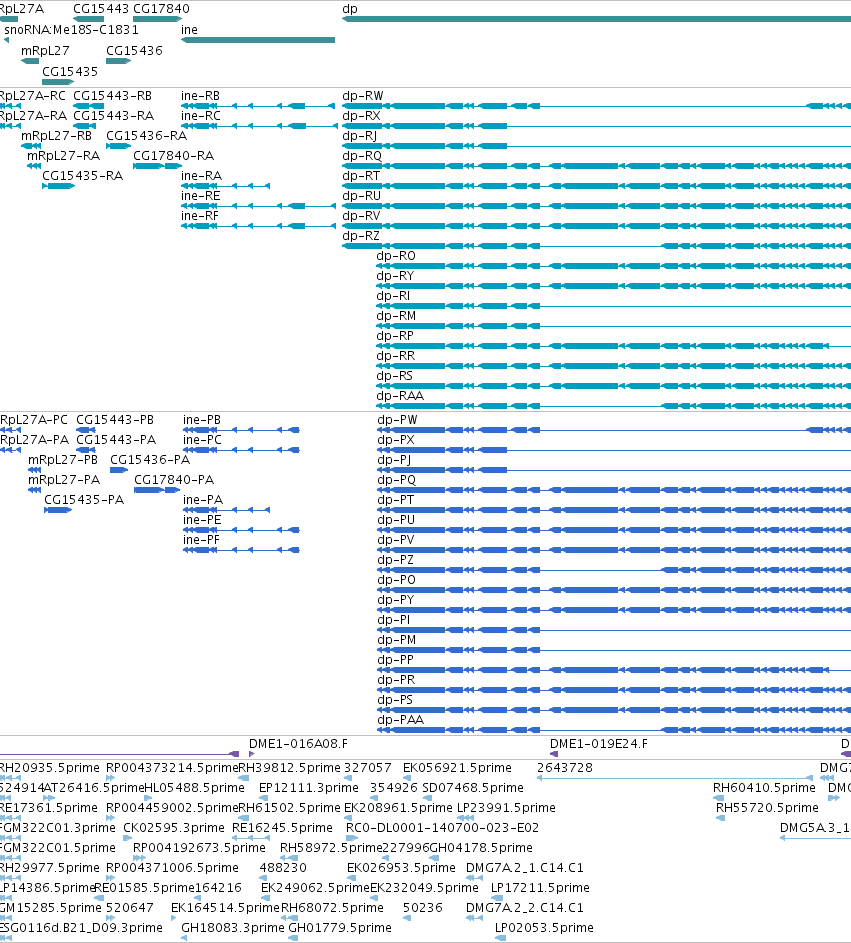Select protein ine-PF
The width and height of the screenshot is (851, 943).
point(241,550)
